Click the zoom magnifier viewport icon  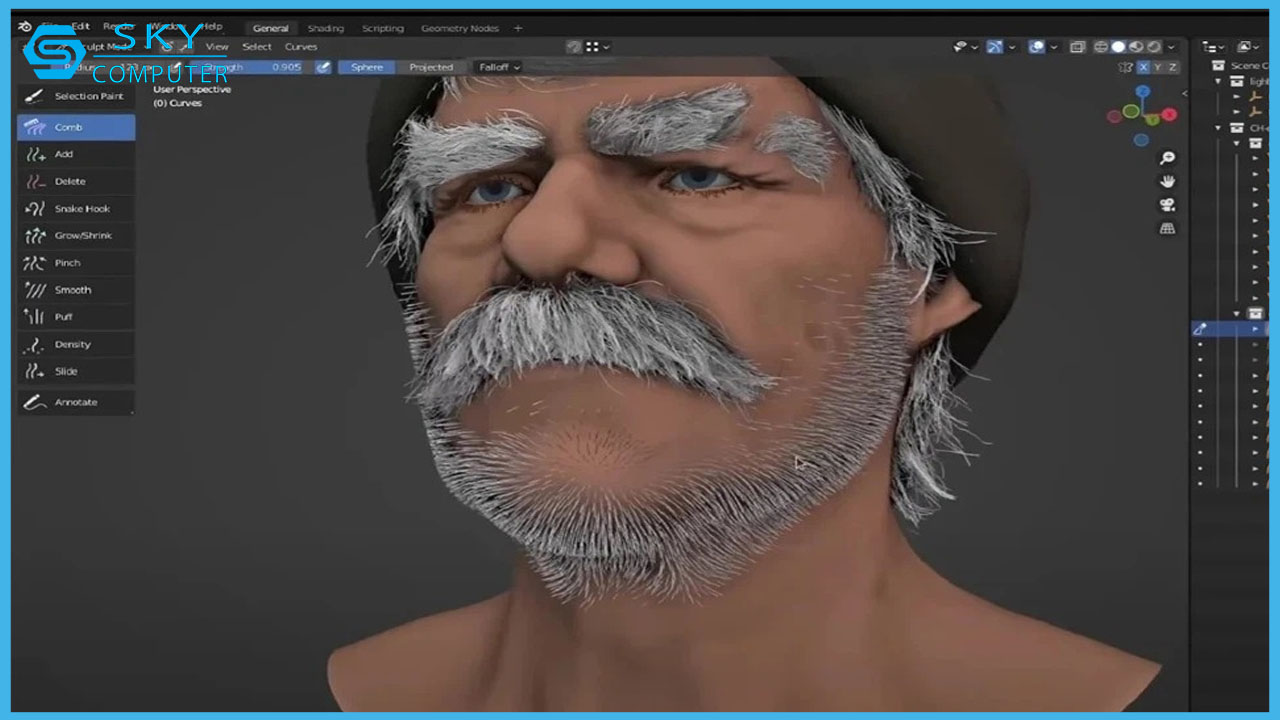(1167, 158)
